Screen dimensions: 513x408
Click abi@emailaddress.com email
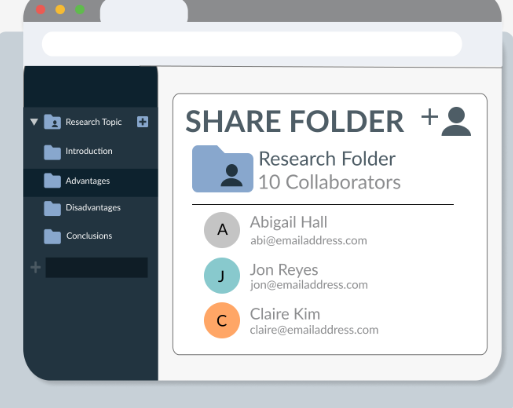(309, 240)
